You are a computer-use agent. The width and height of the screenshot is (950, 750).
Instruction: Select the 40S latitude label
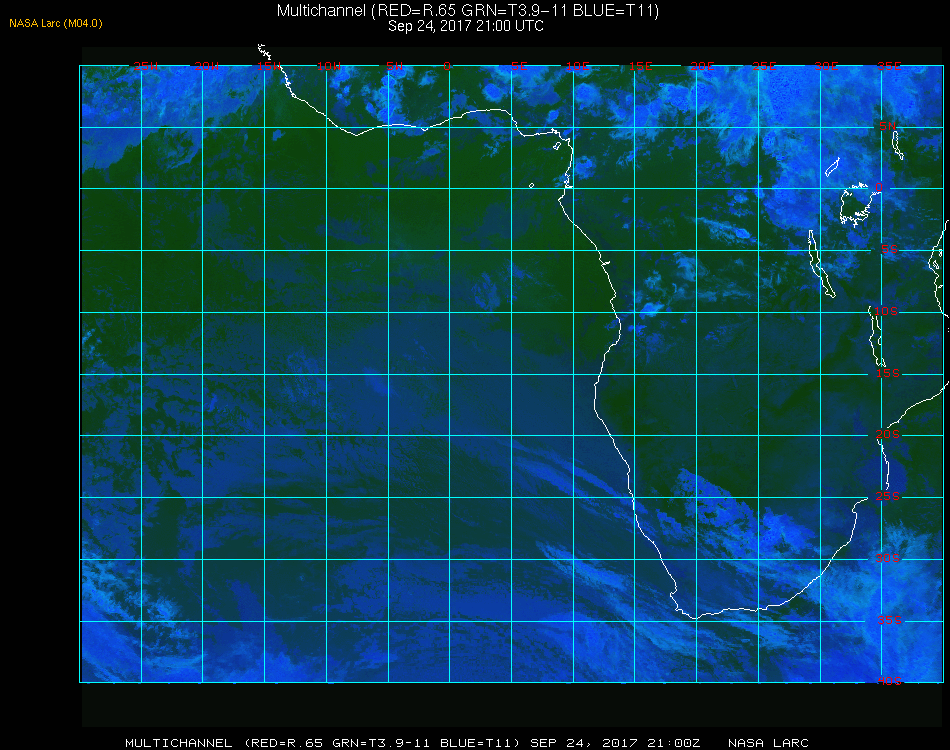point(889,681)
